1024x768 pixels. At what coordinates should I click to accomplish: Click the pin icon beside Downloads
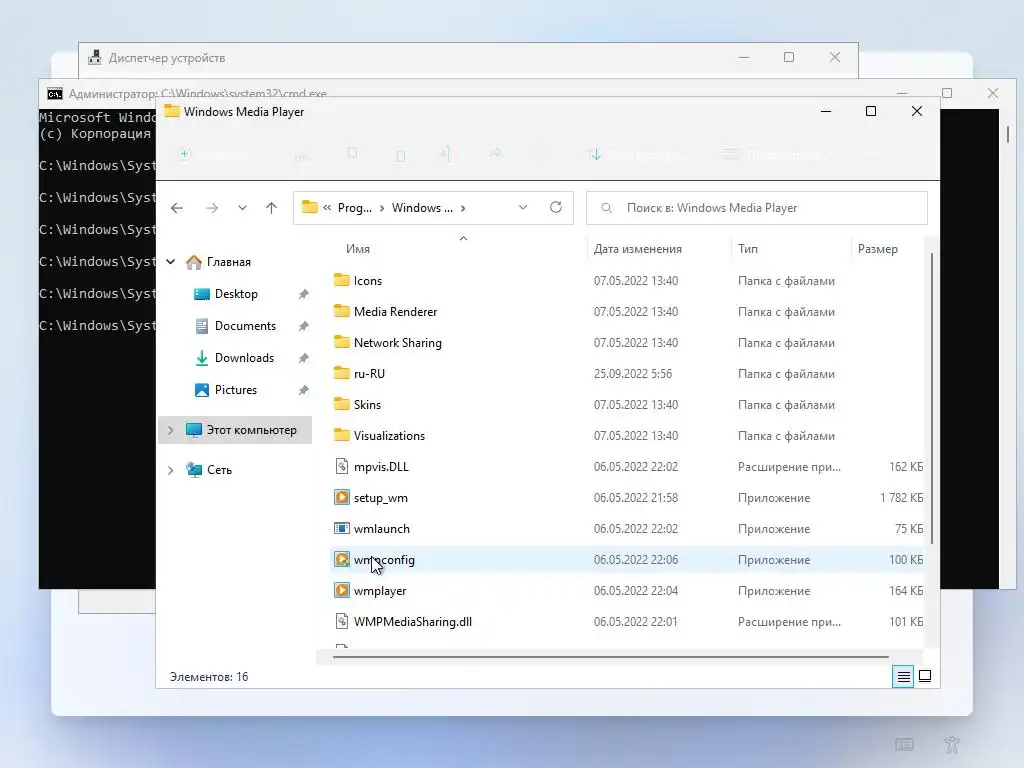pyautogui.click(x=304, y=358)
